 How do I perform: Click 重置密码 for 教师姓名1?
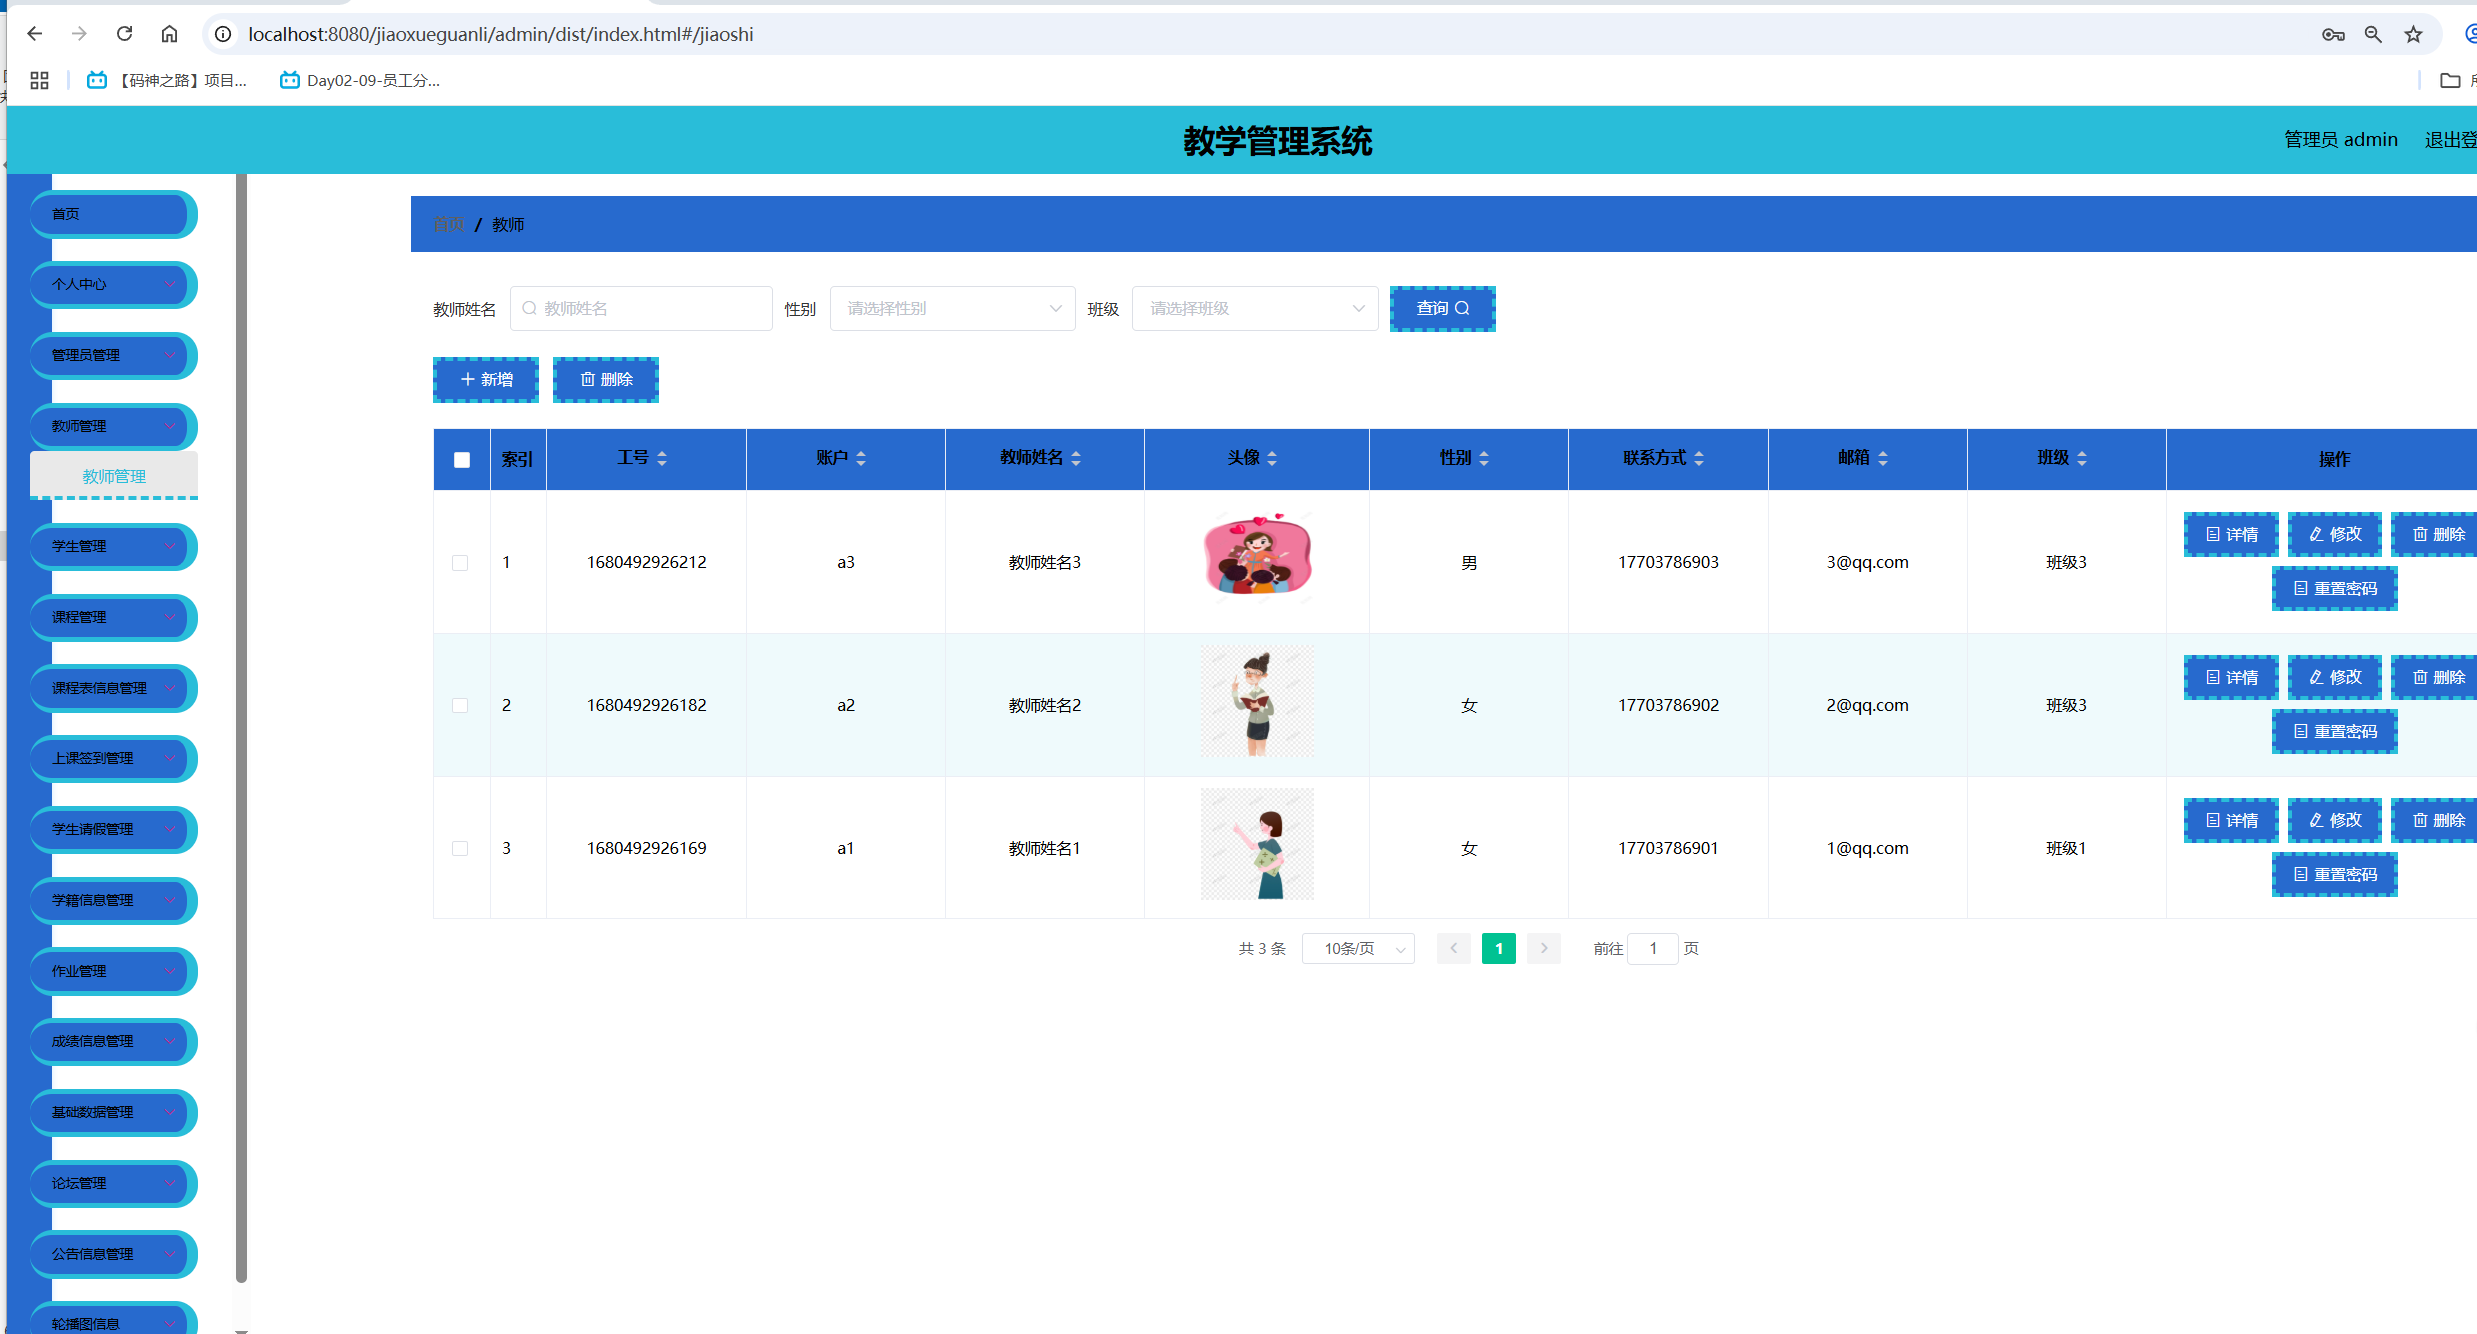pyautogui.click(x=2335, y=875)
